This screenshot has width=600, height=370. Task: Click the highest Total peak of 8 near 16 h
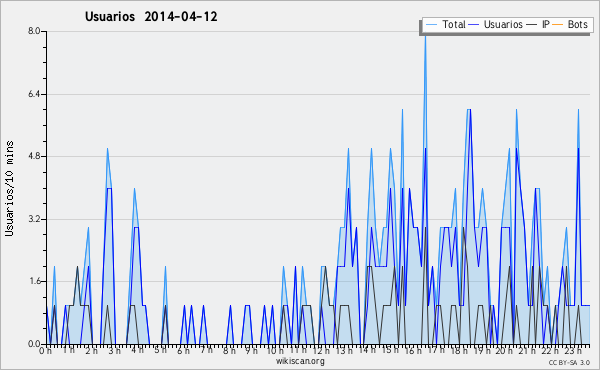425,36
